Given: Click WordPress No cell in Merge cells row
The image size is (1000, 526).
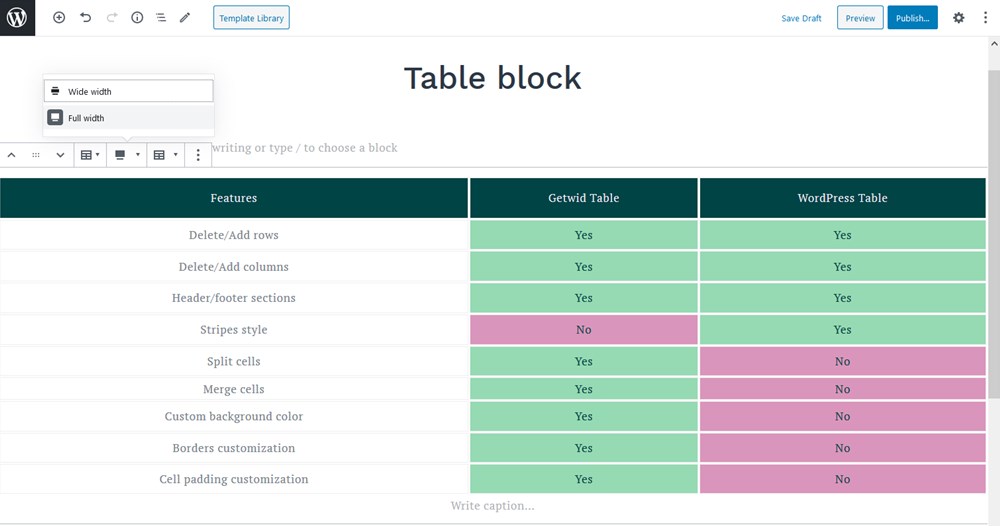Looking at the screenshot, I should coord(842,389).
